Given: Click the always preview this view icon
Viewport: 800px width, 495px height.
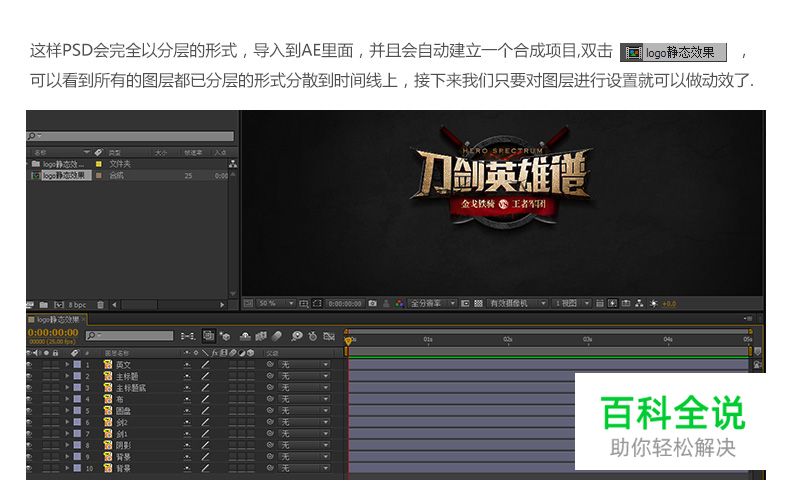Looking at the screenshot, I should point(248,304).
